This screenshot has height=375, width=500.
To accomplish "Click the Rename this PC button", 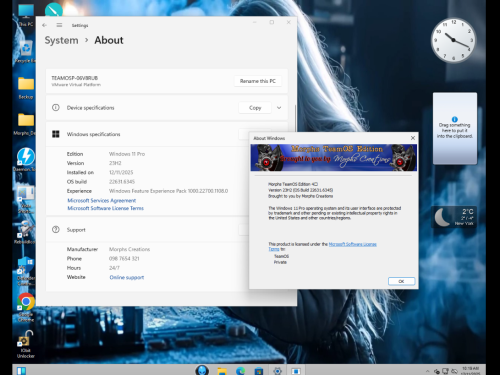I will coord(258,81).
